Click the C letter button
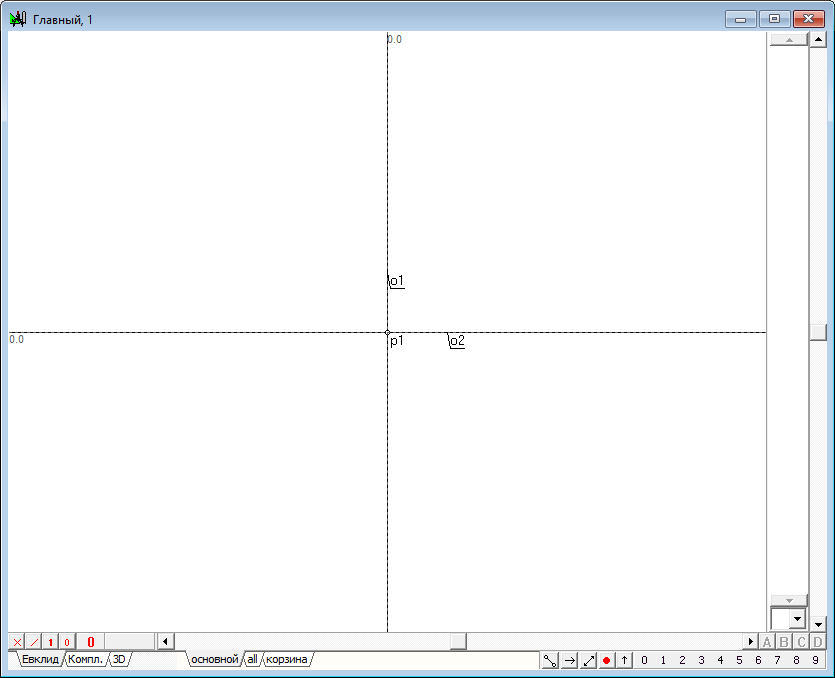This screenshot has height=678, width=835. (x=801, y=642)
